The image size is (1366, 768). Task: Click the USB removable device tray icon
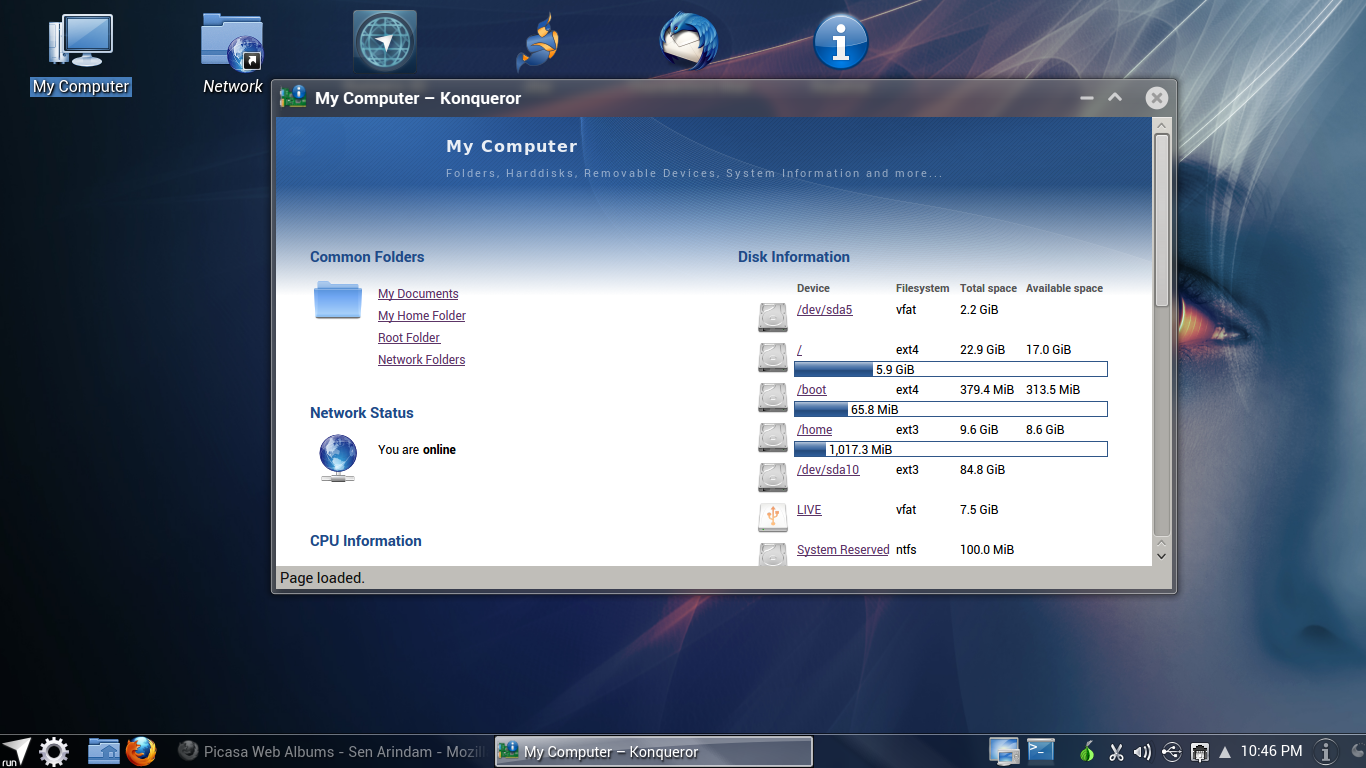coord(1171,750)
